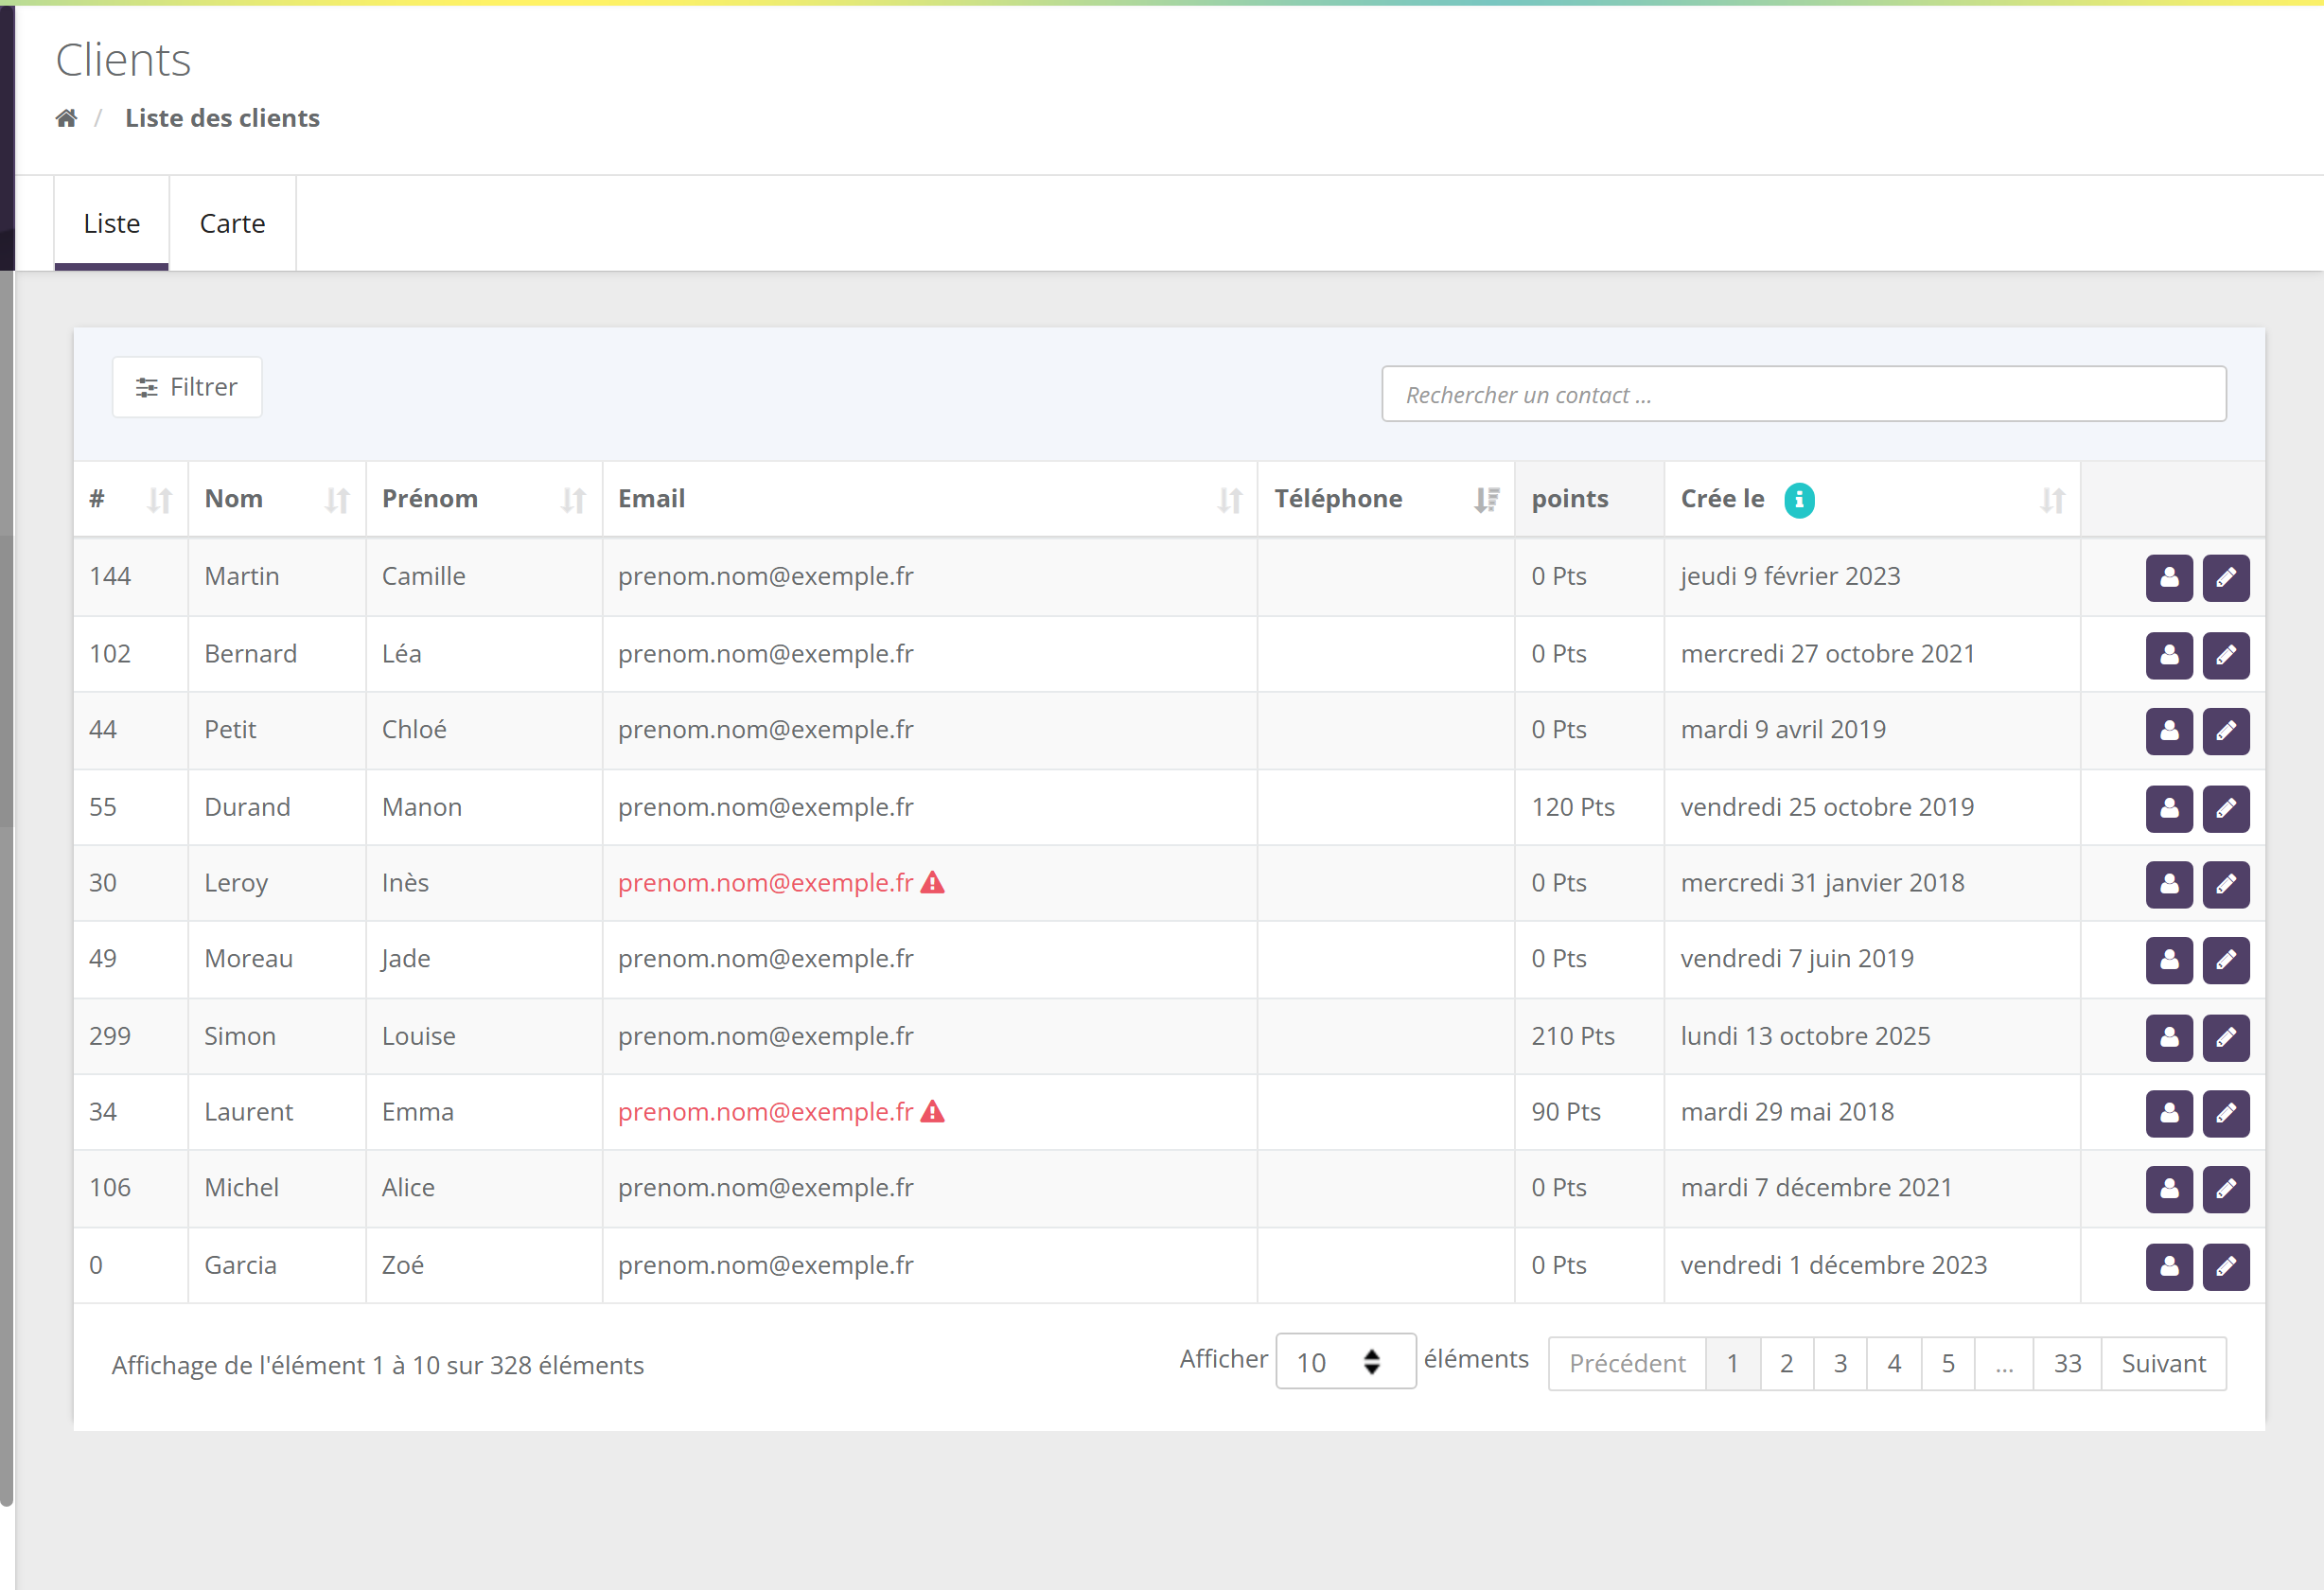Click the home breadcrumb icon
The height and width of the screenshot is (1590, 2324).
pyautogui.click(x=66, y=118)
